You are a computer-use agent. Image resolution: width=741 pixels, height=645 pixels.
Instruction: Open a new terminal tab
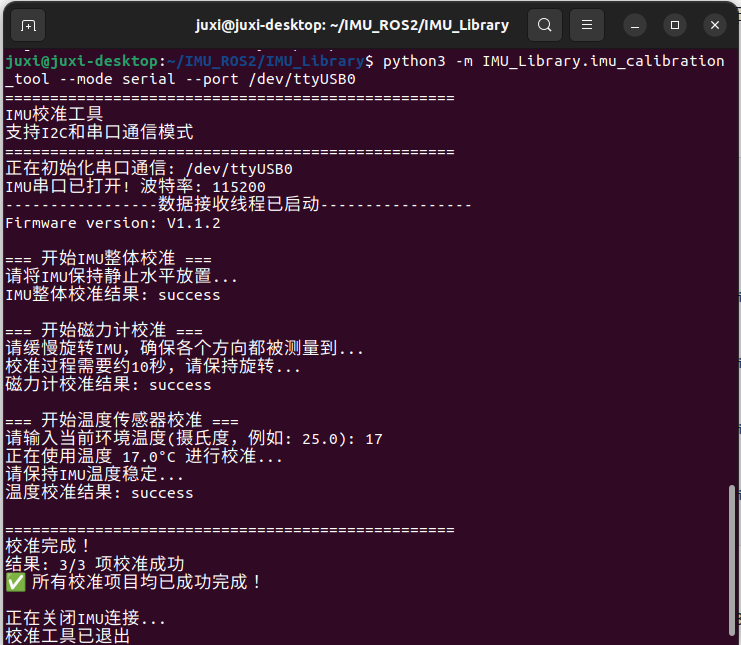point(28,25)
